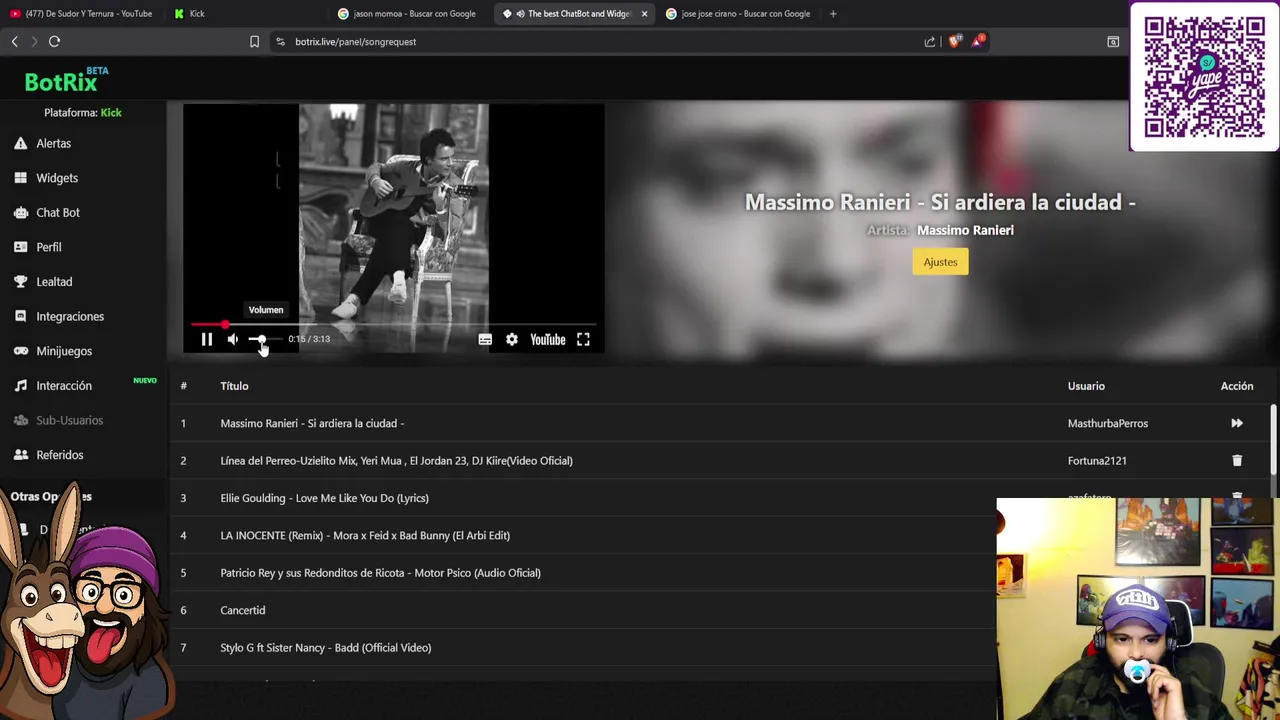The height and width of the screenshot is (720, 1280).
Task: Open Sub-Usuarios in the sidebar
Action: point(70,420)
